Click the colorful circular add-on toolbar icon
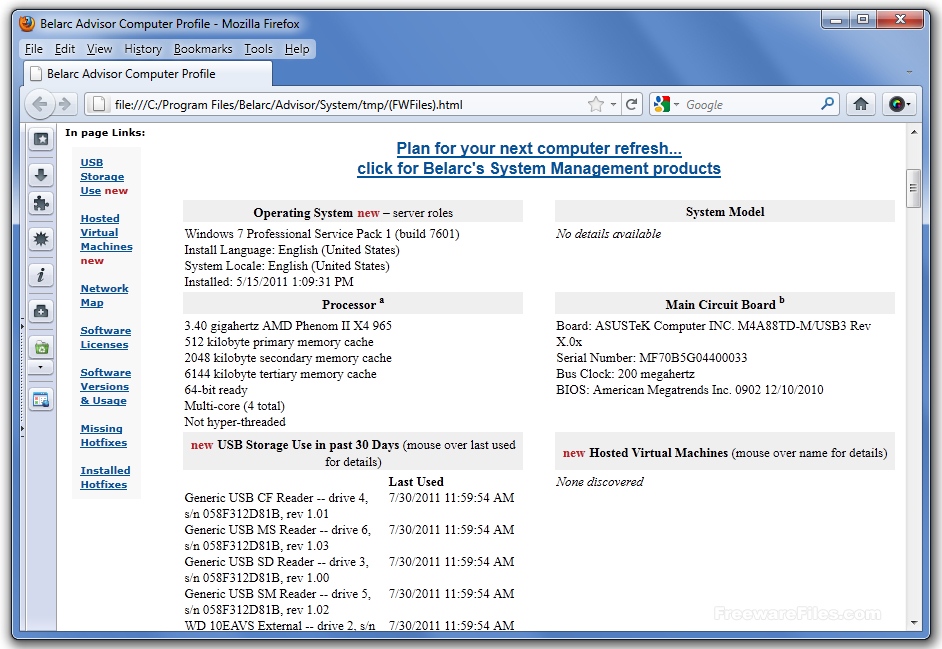Viewport: 942px width, 649px height. [897, 105]
